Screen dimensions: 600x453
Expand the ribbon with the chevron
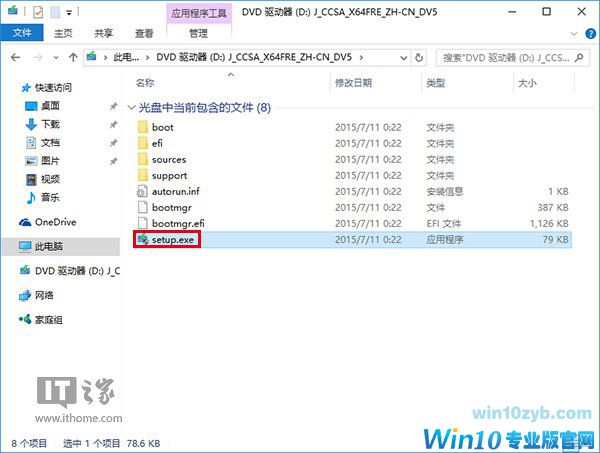[x=574, y=34]
